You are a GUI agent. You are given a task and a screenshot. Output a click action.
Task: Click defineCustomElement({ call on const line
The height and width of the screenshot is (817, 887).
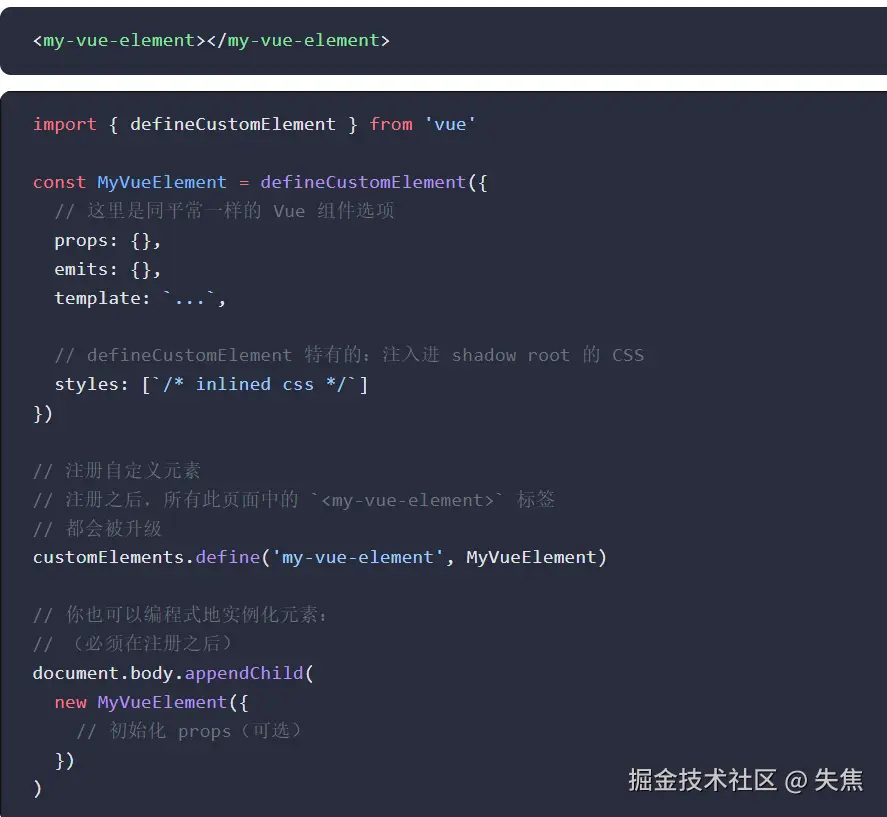pyautogui.click(x=373, y=182)
